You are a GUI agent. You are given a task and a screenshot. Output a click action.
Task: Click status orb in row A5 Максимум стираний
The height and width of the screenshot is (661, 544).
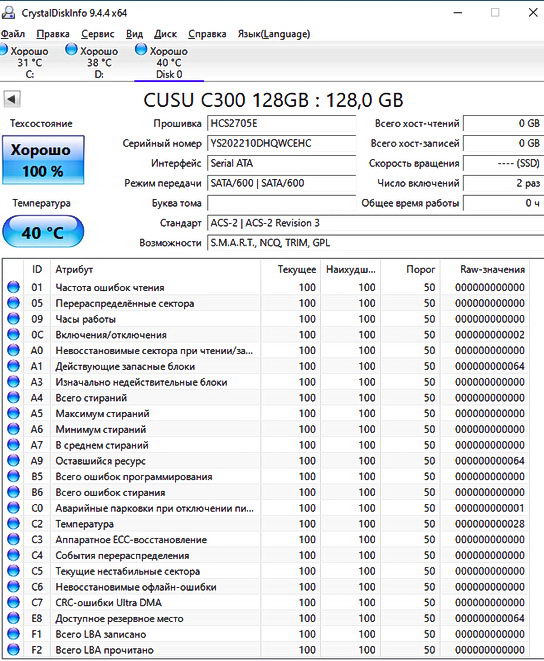[13, 413]
